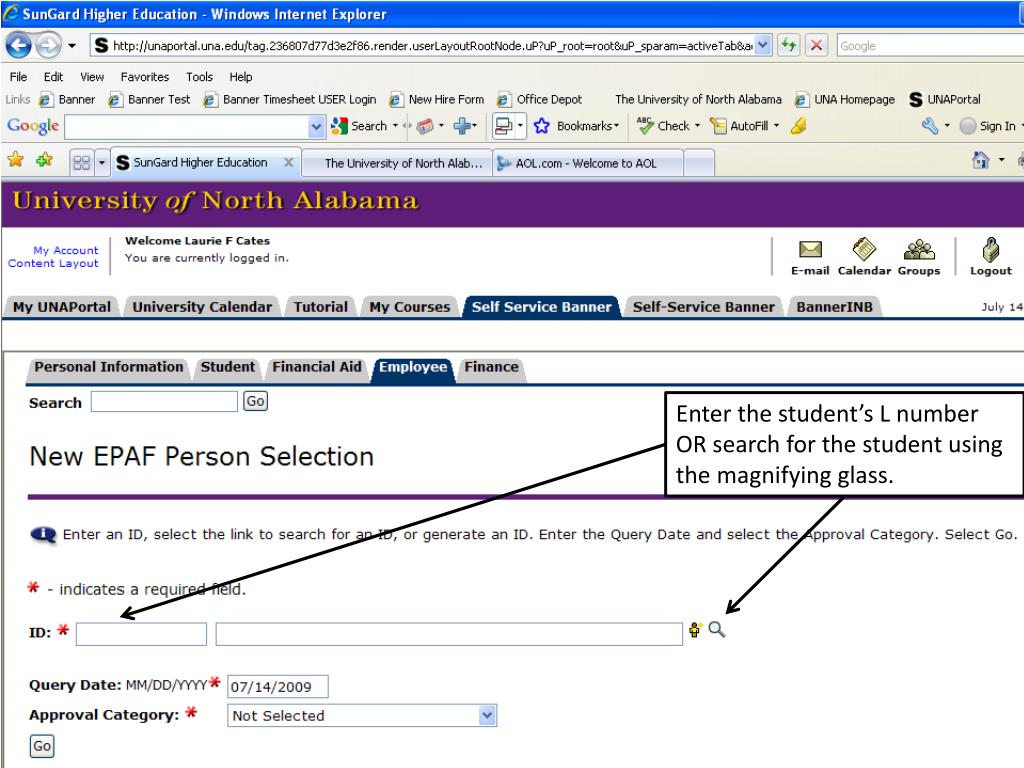Open the Tools menu

[x=199, y=76]
